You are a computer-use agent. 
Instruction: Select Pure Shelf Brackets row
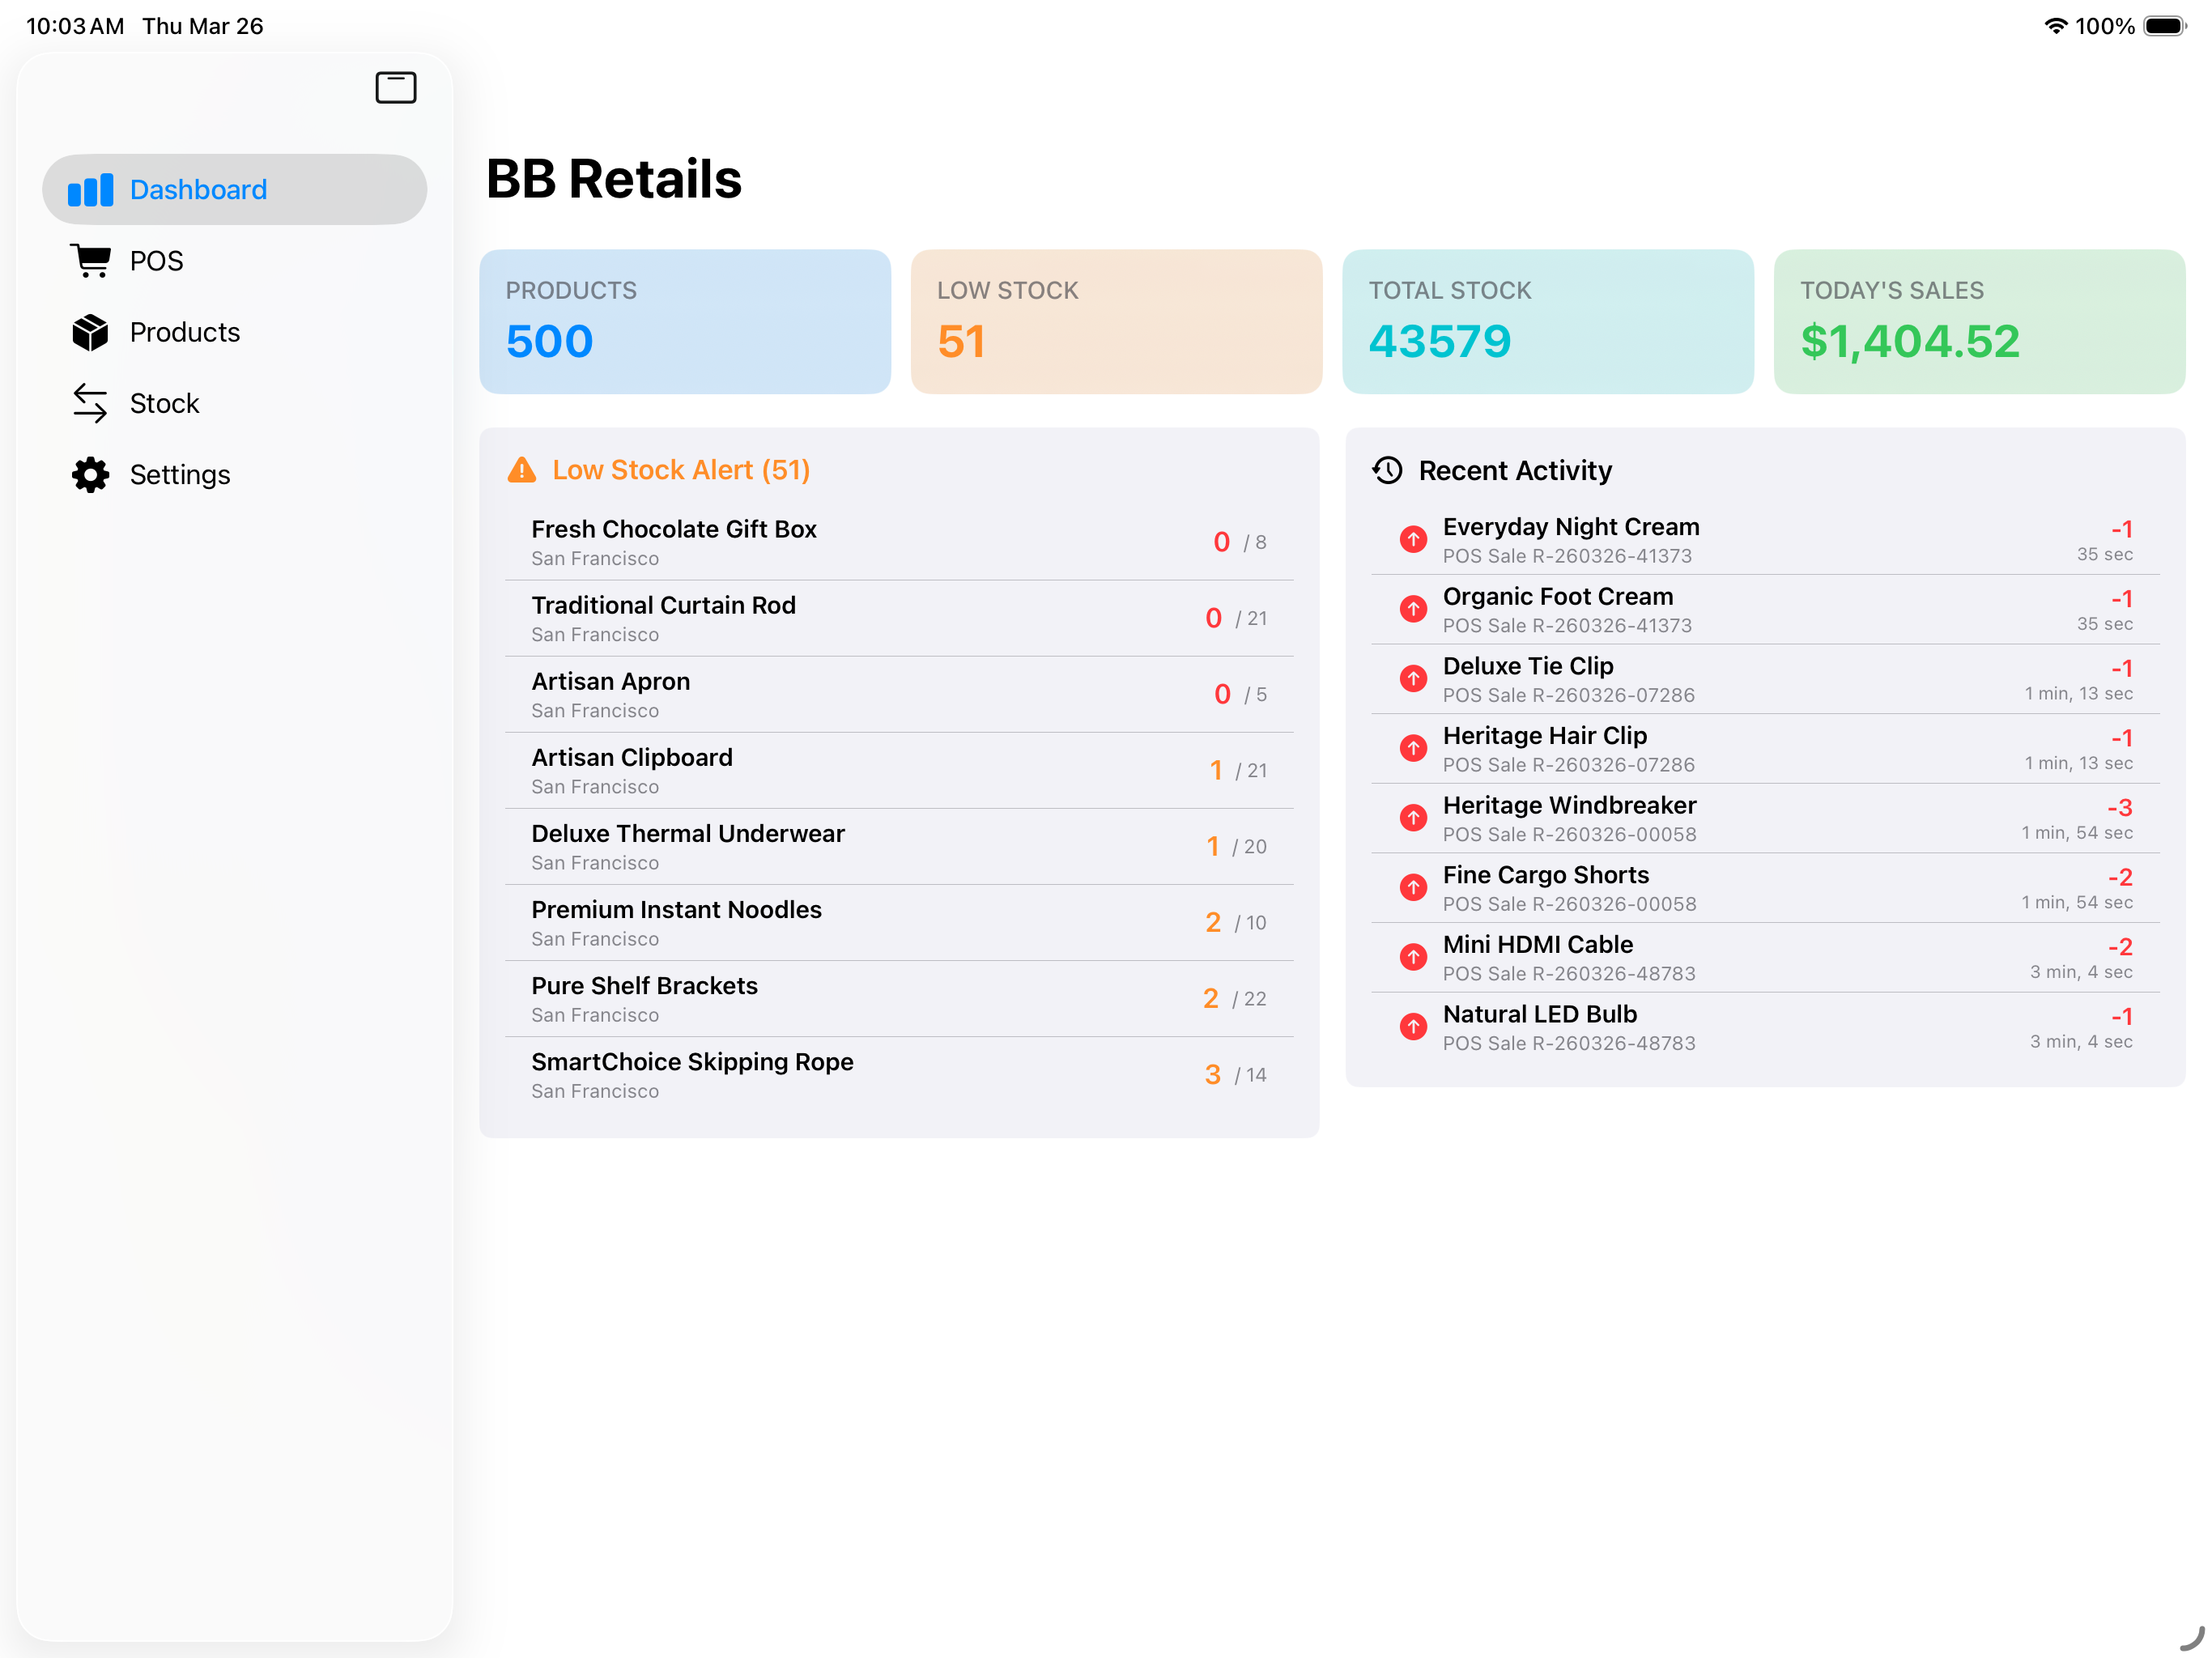899,998
